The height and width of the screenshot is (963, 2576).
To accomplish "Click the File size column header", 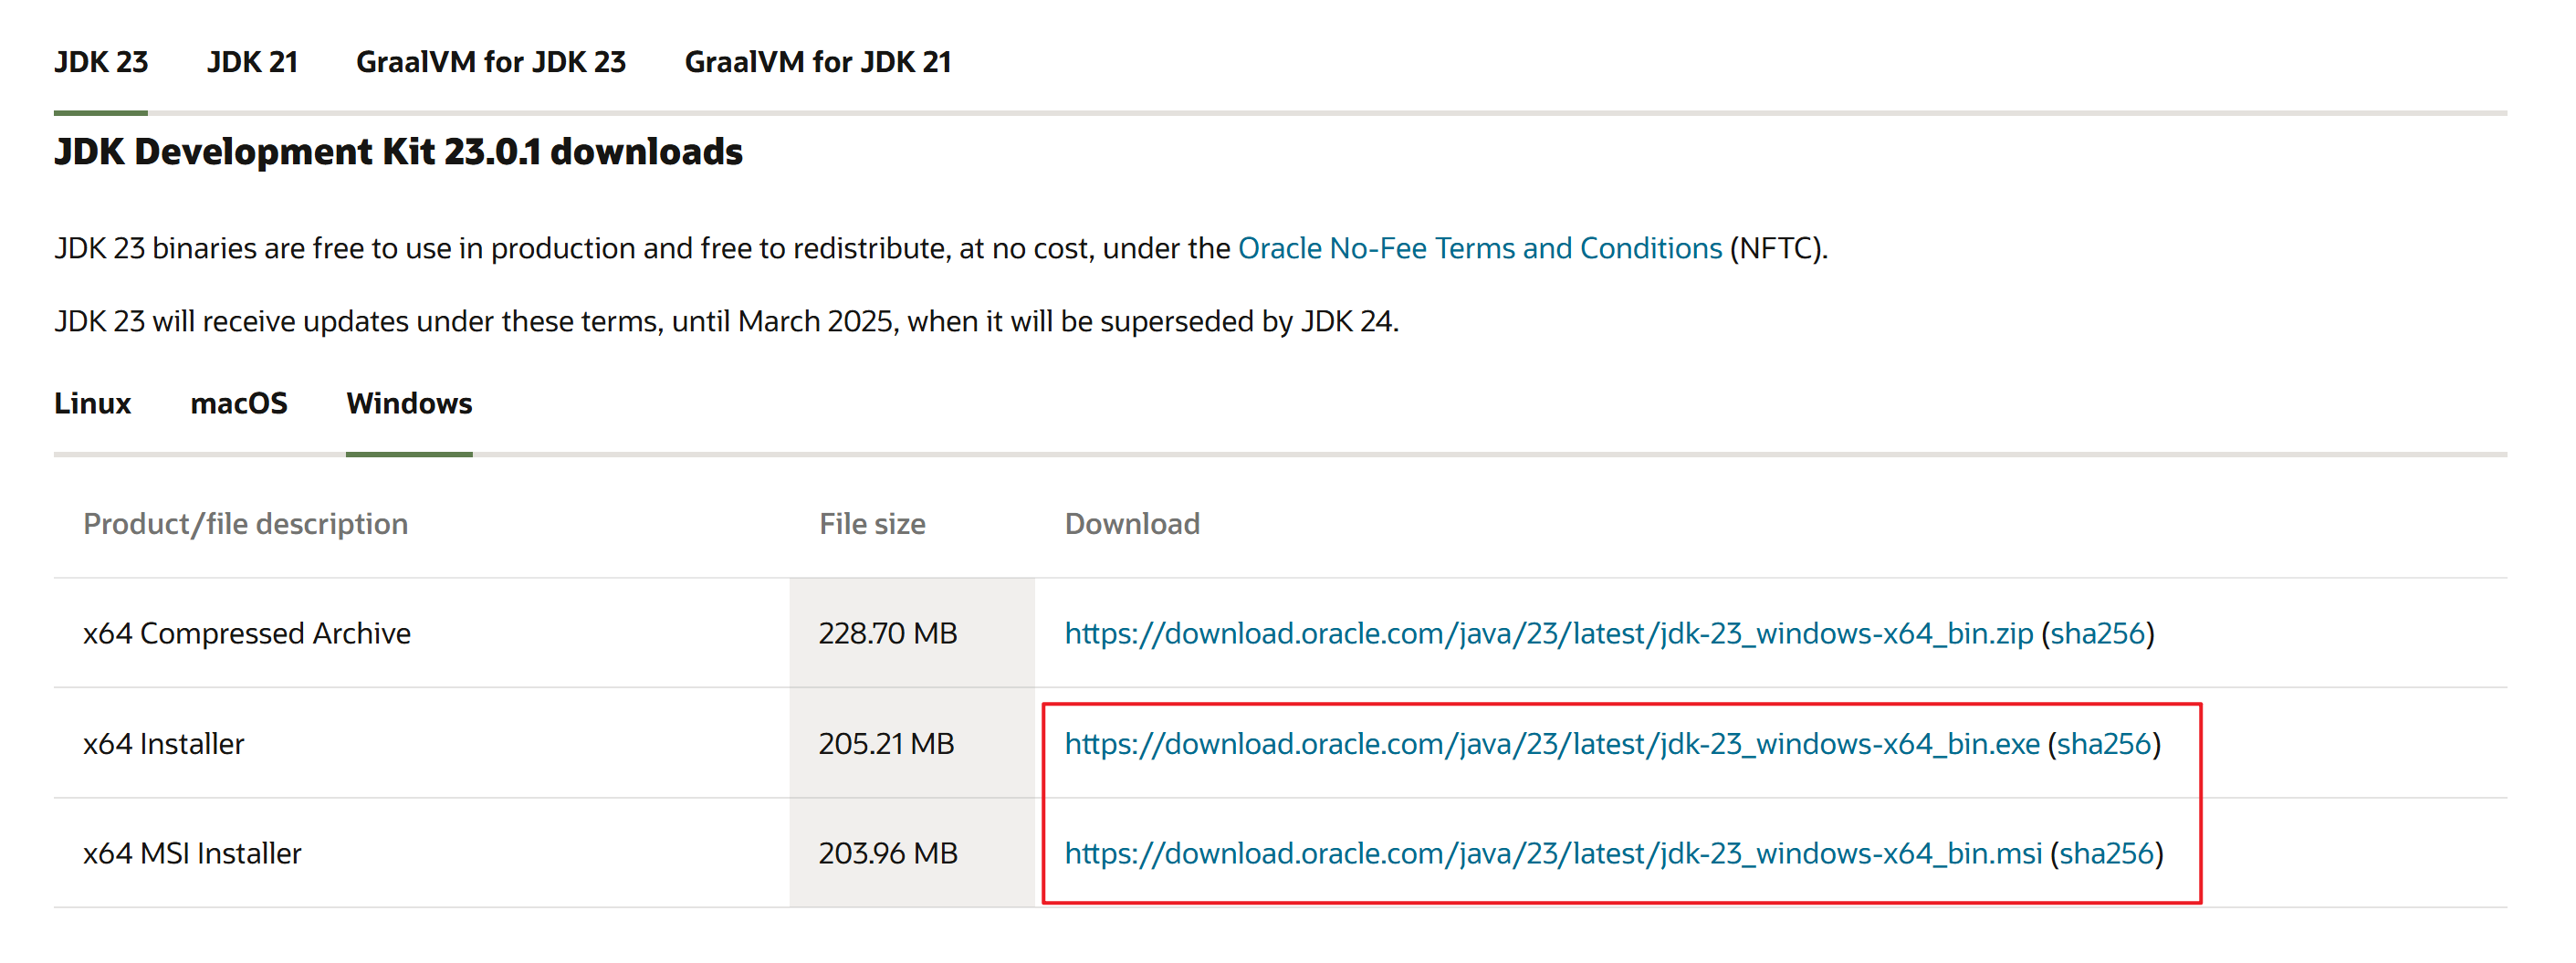I will click(x=872, y=523).
